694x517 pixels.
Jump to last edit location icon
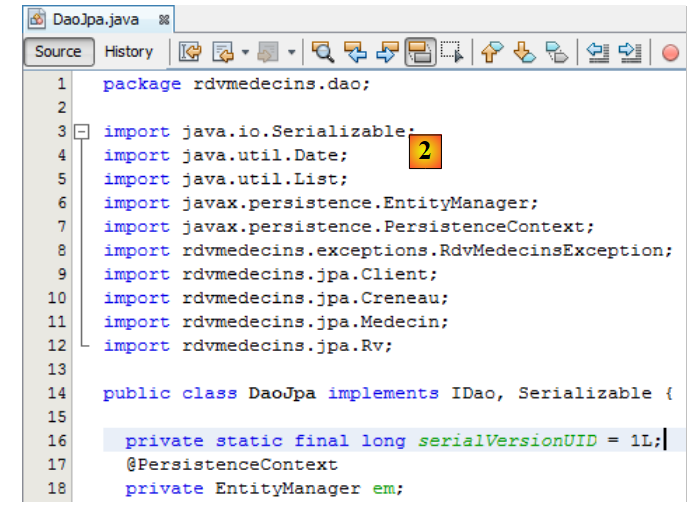pos(190,53)
